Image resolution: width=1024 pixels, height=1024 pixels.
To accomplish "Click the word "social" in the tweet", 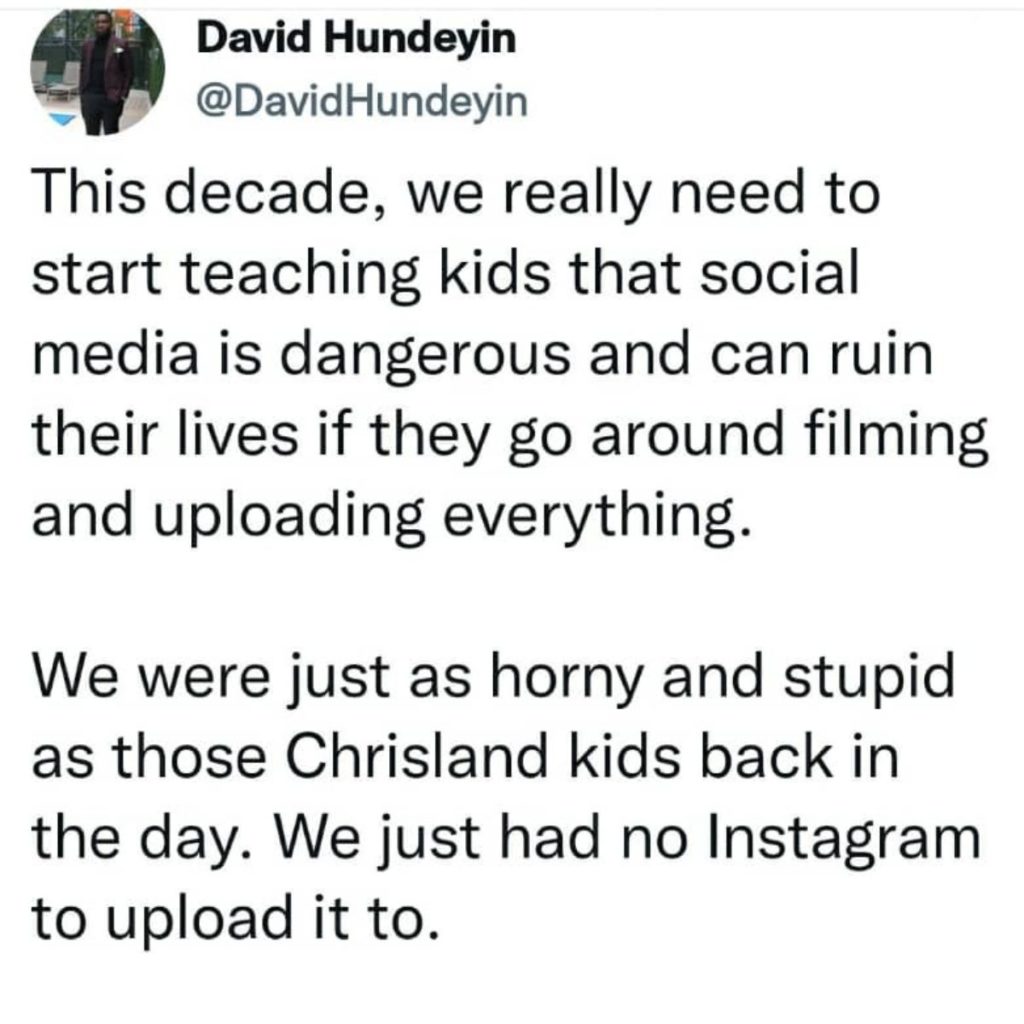I will click(778, 271).
